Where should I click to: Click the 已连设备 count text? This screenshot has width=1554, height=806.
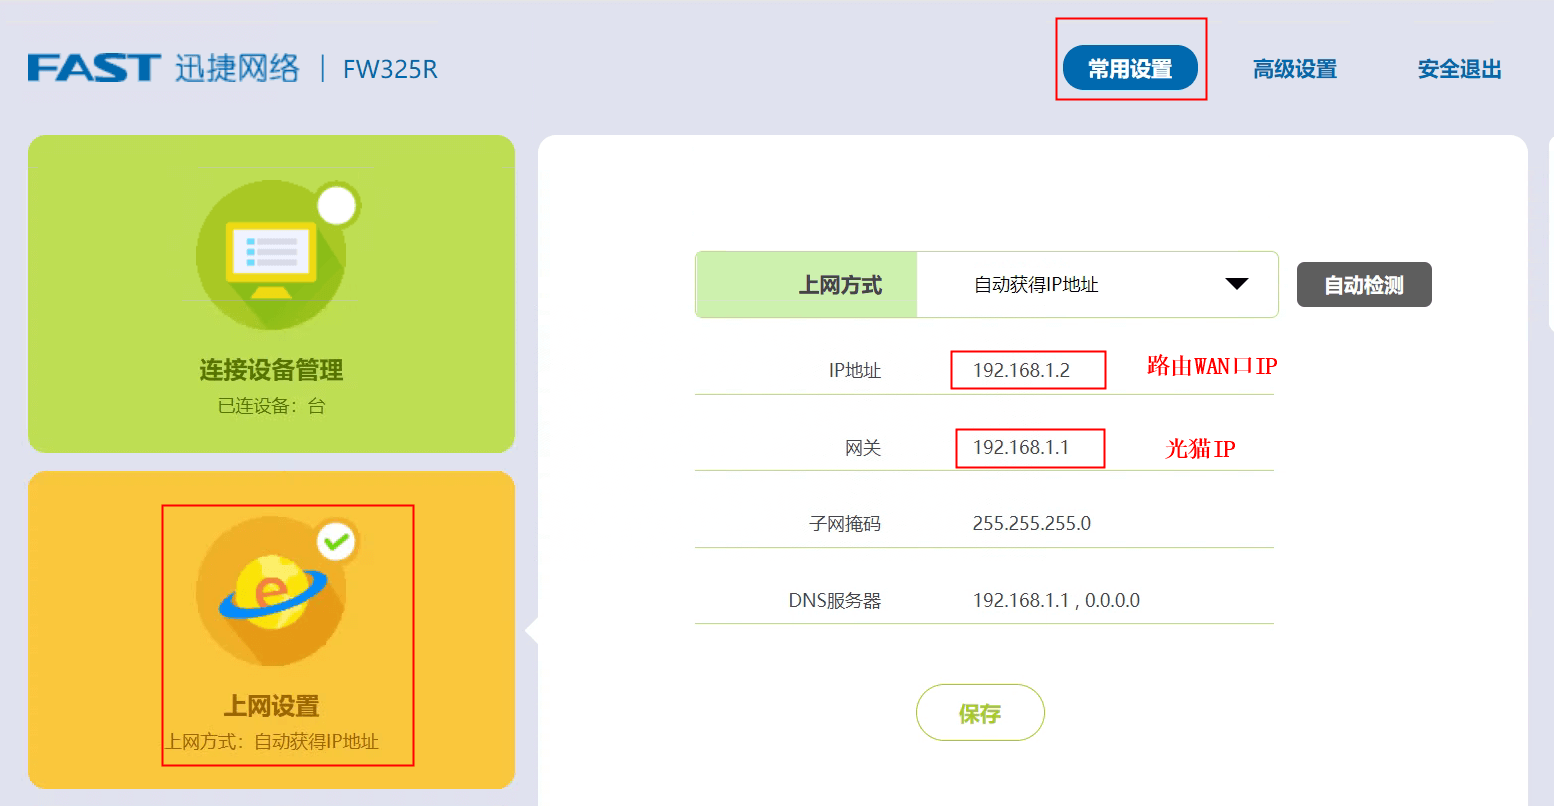coord(271,406)
